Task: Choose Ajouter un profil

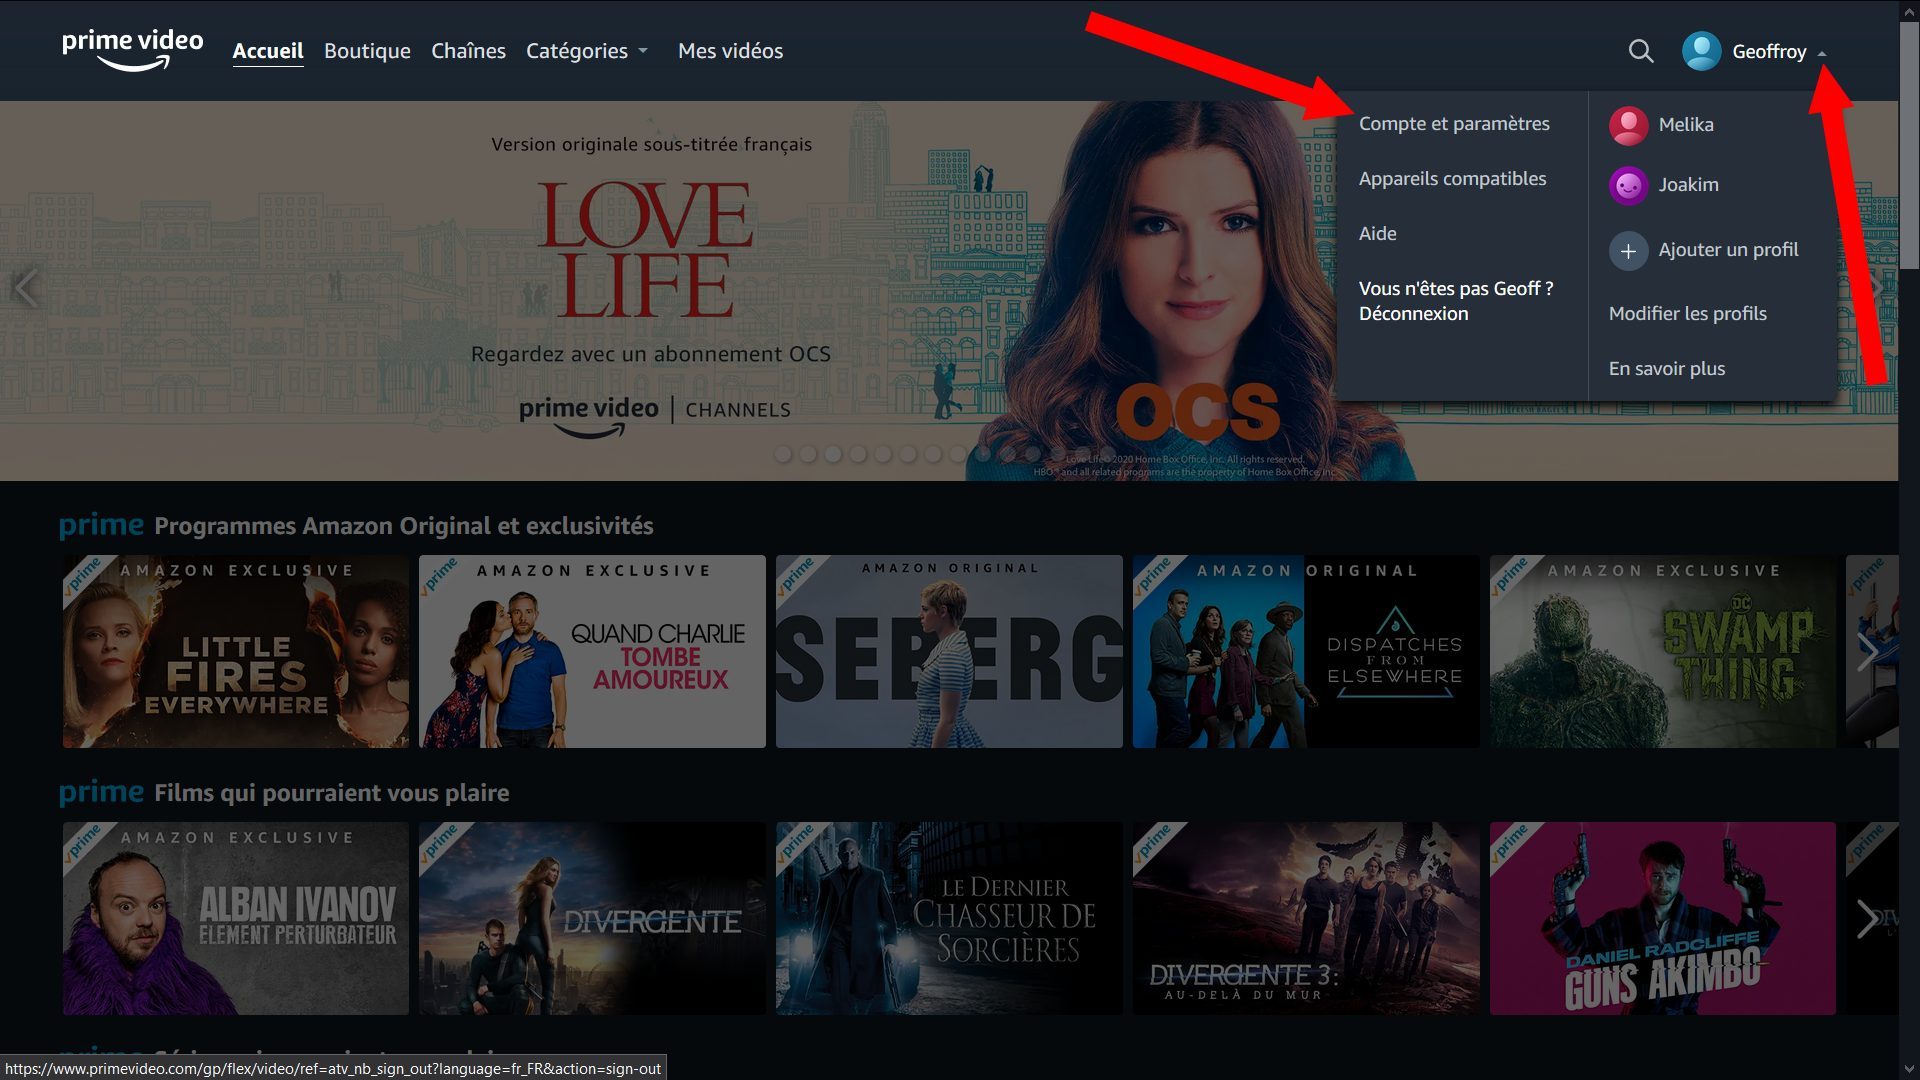Action: pyautogui.click(x=1728, y=250)
